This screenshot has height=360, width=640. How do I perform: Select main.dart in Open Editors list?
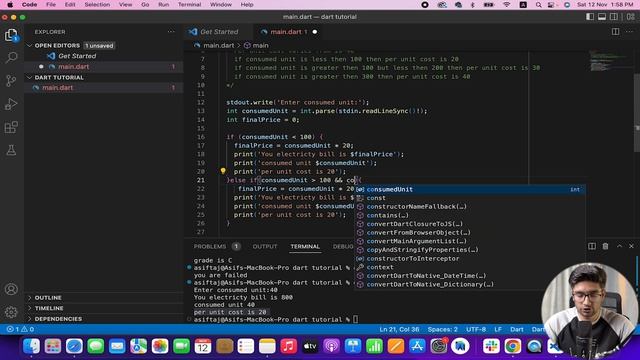(73, 67)
